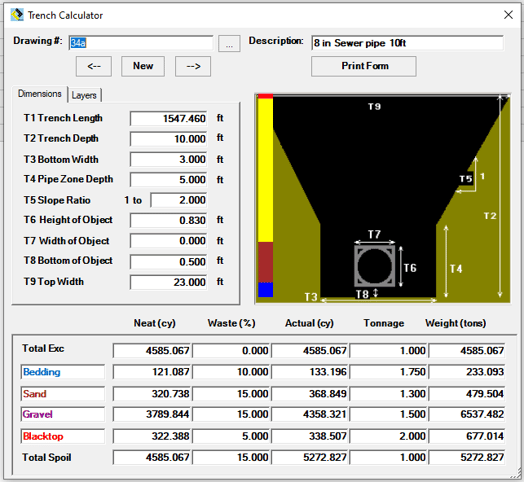Click the T9 Top Width field
The width and height of the screenshot is (524, 482).
click(168, 282)
